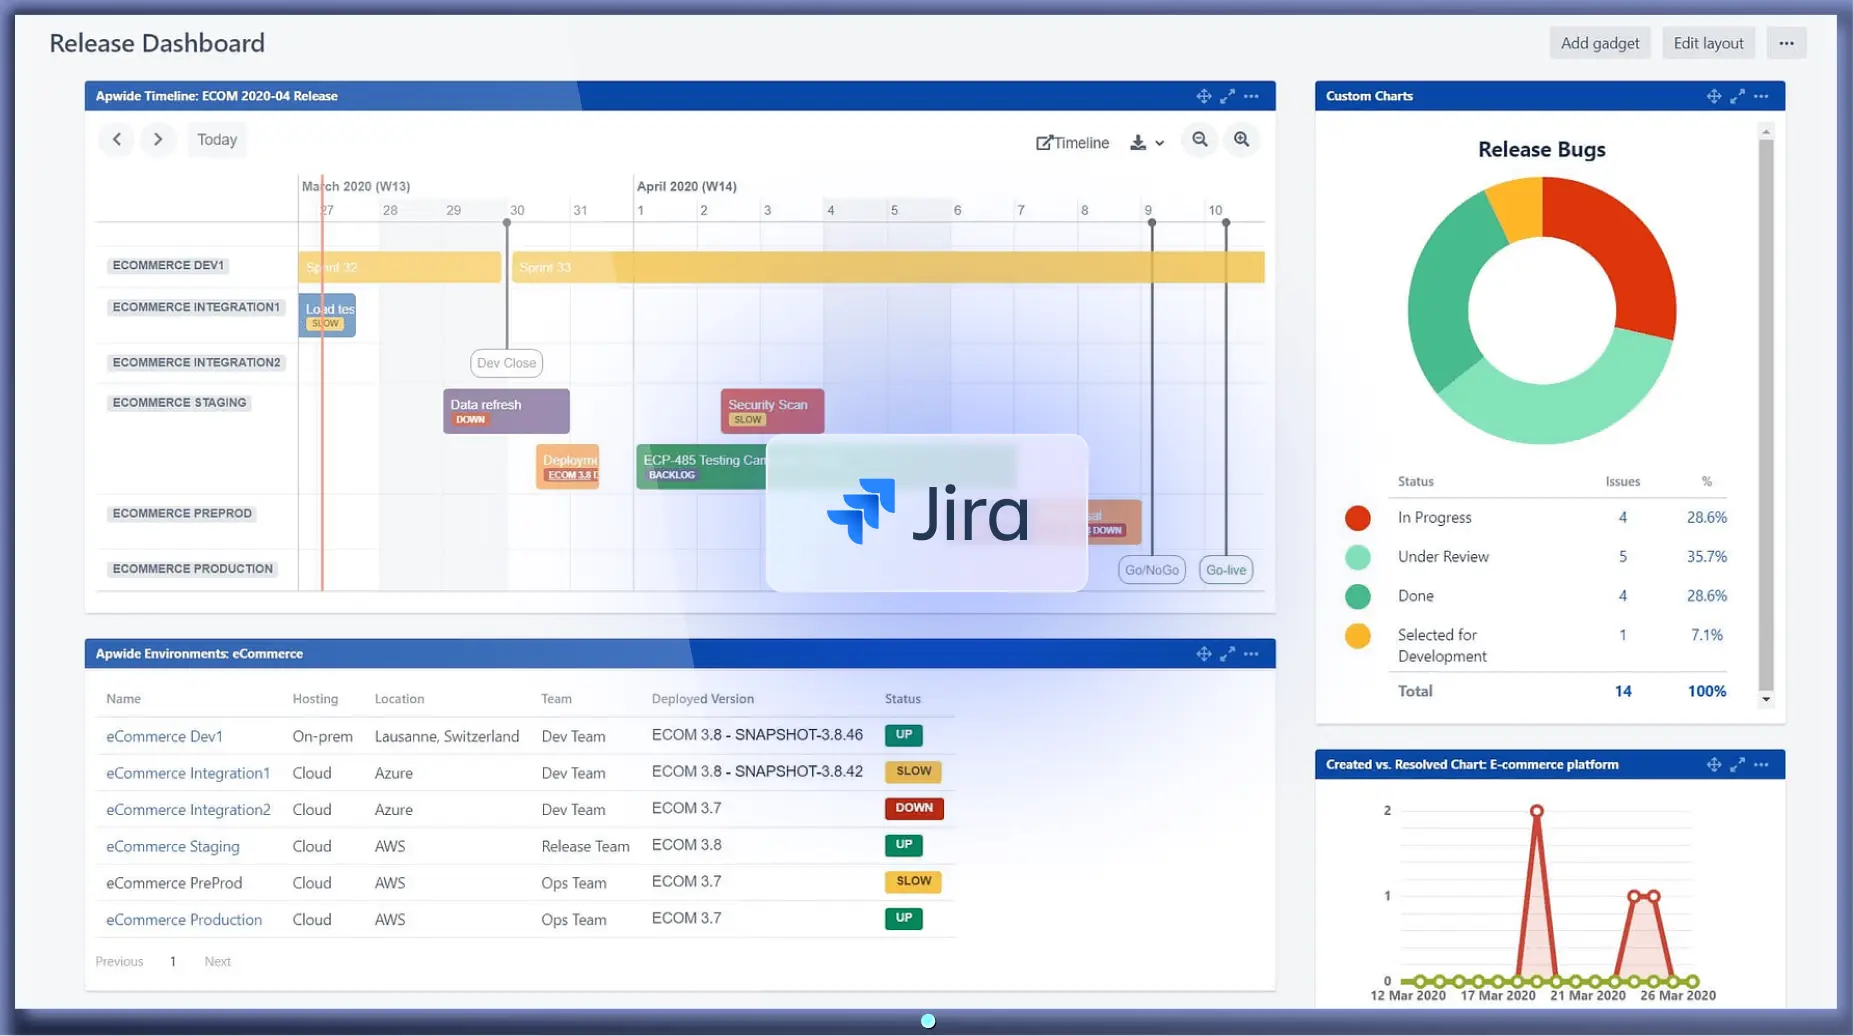This screenshot has height=1036, width=1853.
Task: Click the Dev Close milestone marker
Action: (x=506, y=363)
